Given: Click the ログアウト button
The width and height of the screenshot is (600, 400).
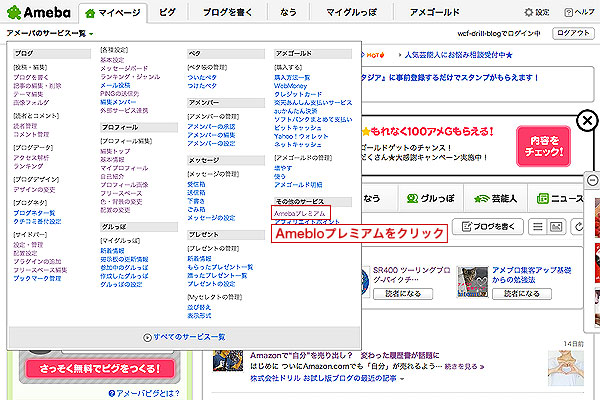Looking at the screenshot, I should coord(573,33).
